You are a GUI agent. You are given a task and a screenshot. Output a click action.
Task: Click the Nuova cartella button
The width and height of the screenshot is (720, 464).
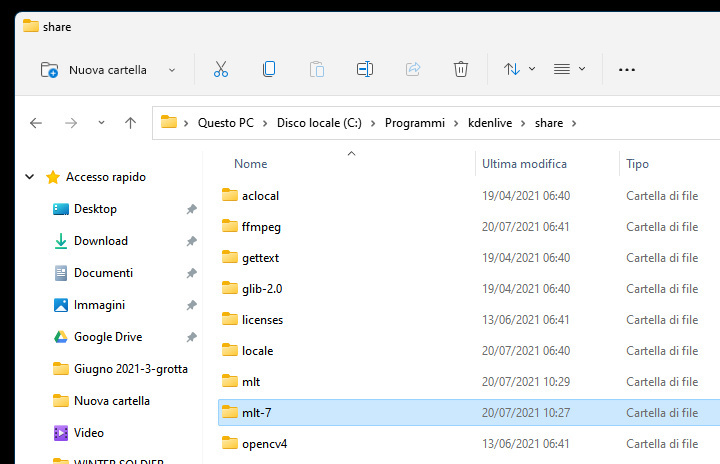94,70
